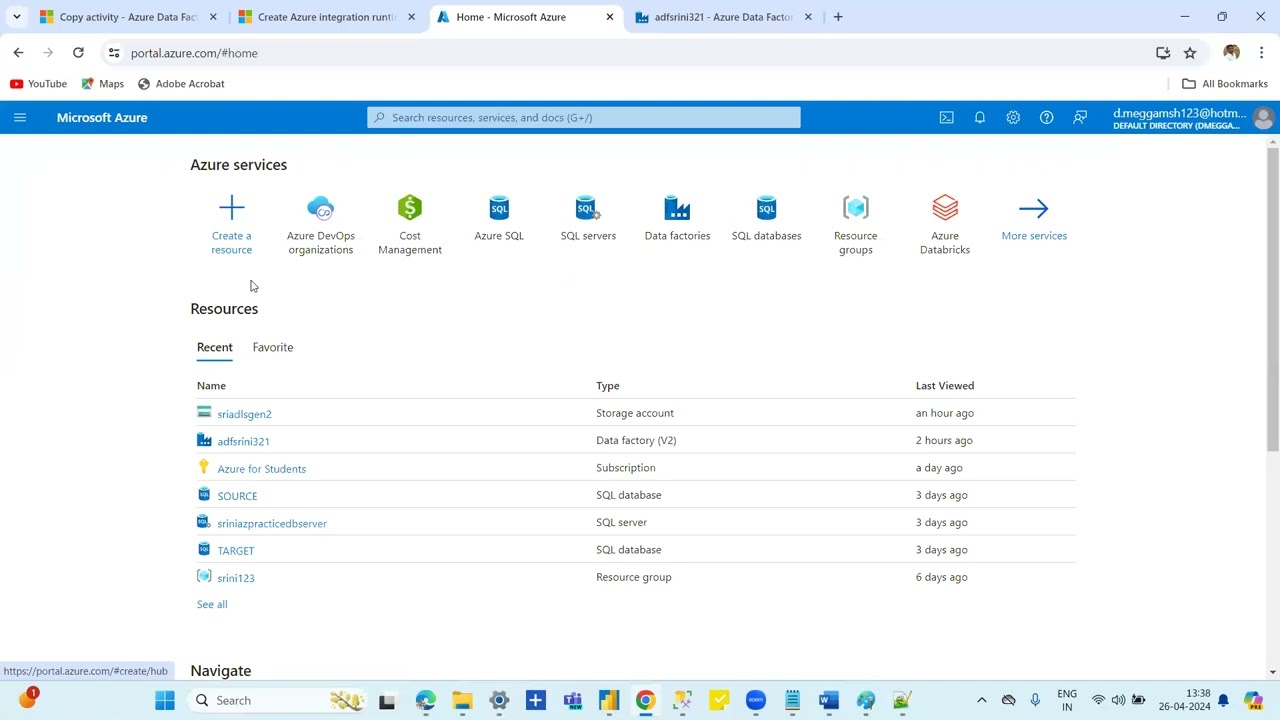This screenshot has height=720, width=1280.
Task: Open the Azure for Students subscription
Action: 261,468
